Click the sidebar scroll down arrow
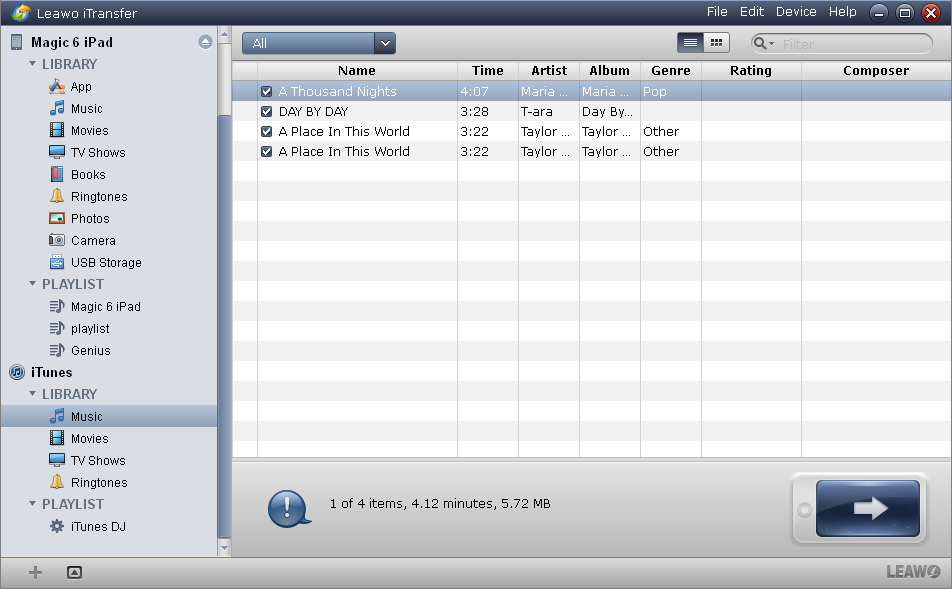952x589 pixels. click(x=224, y=547)
